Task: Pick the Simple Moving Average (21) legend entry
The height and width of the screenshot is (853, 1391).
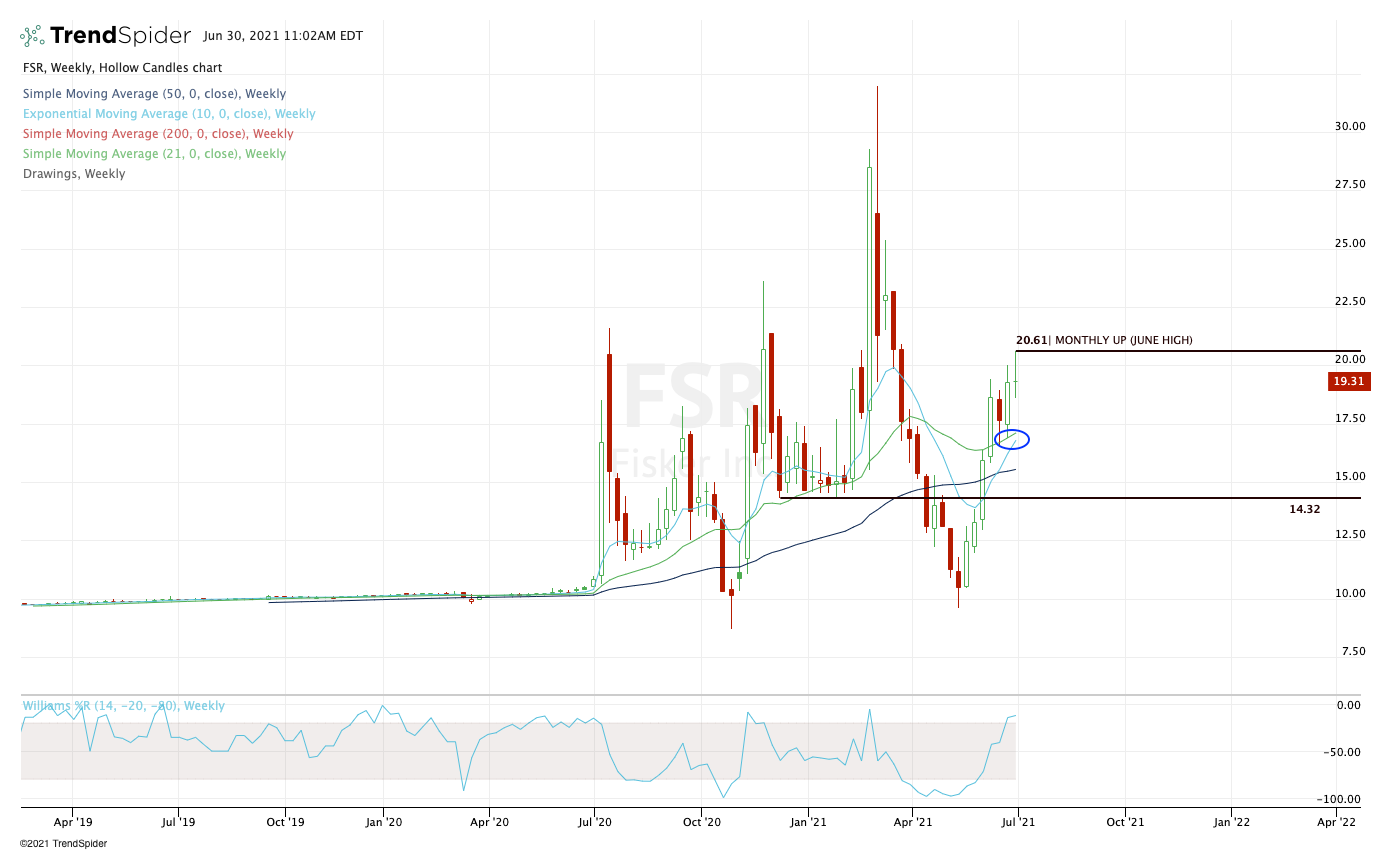Action: pyautogui.click(x=154, y=154)
